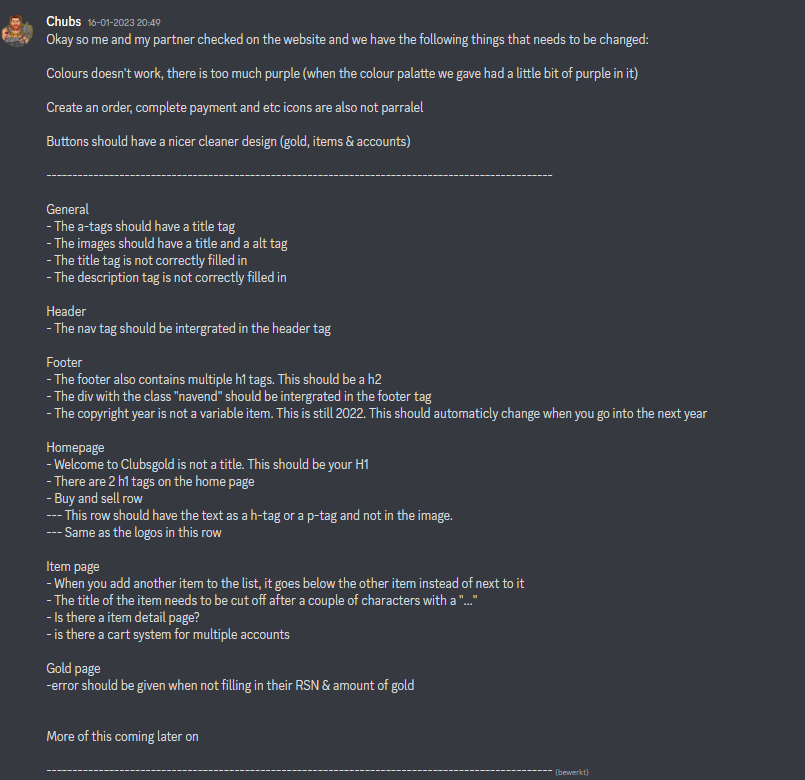This screenshot has width=805, height=780.
Task: Click the line about buttons design
Action: pos(228,142)
